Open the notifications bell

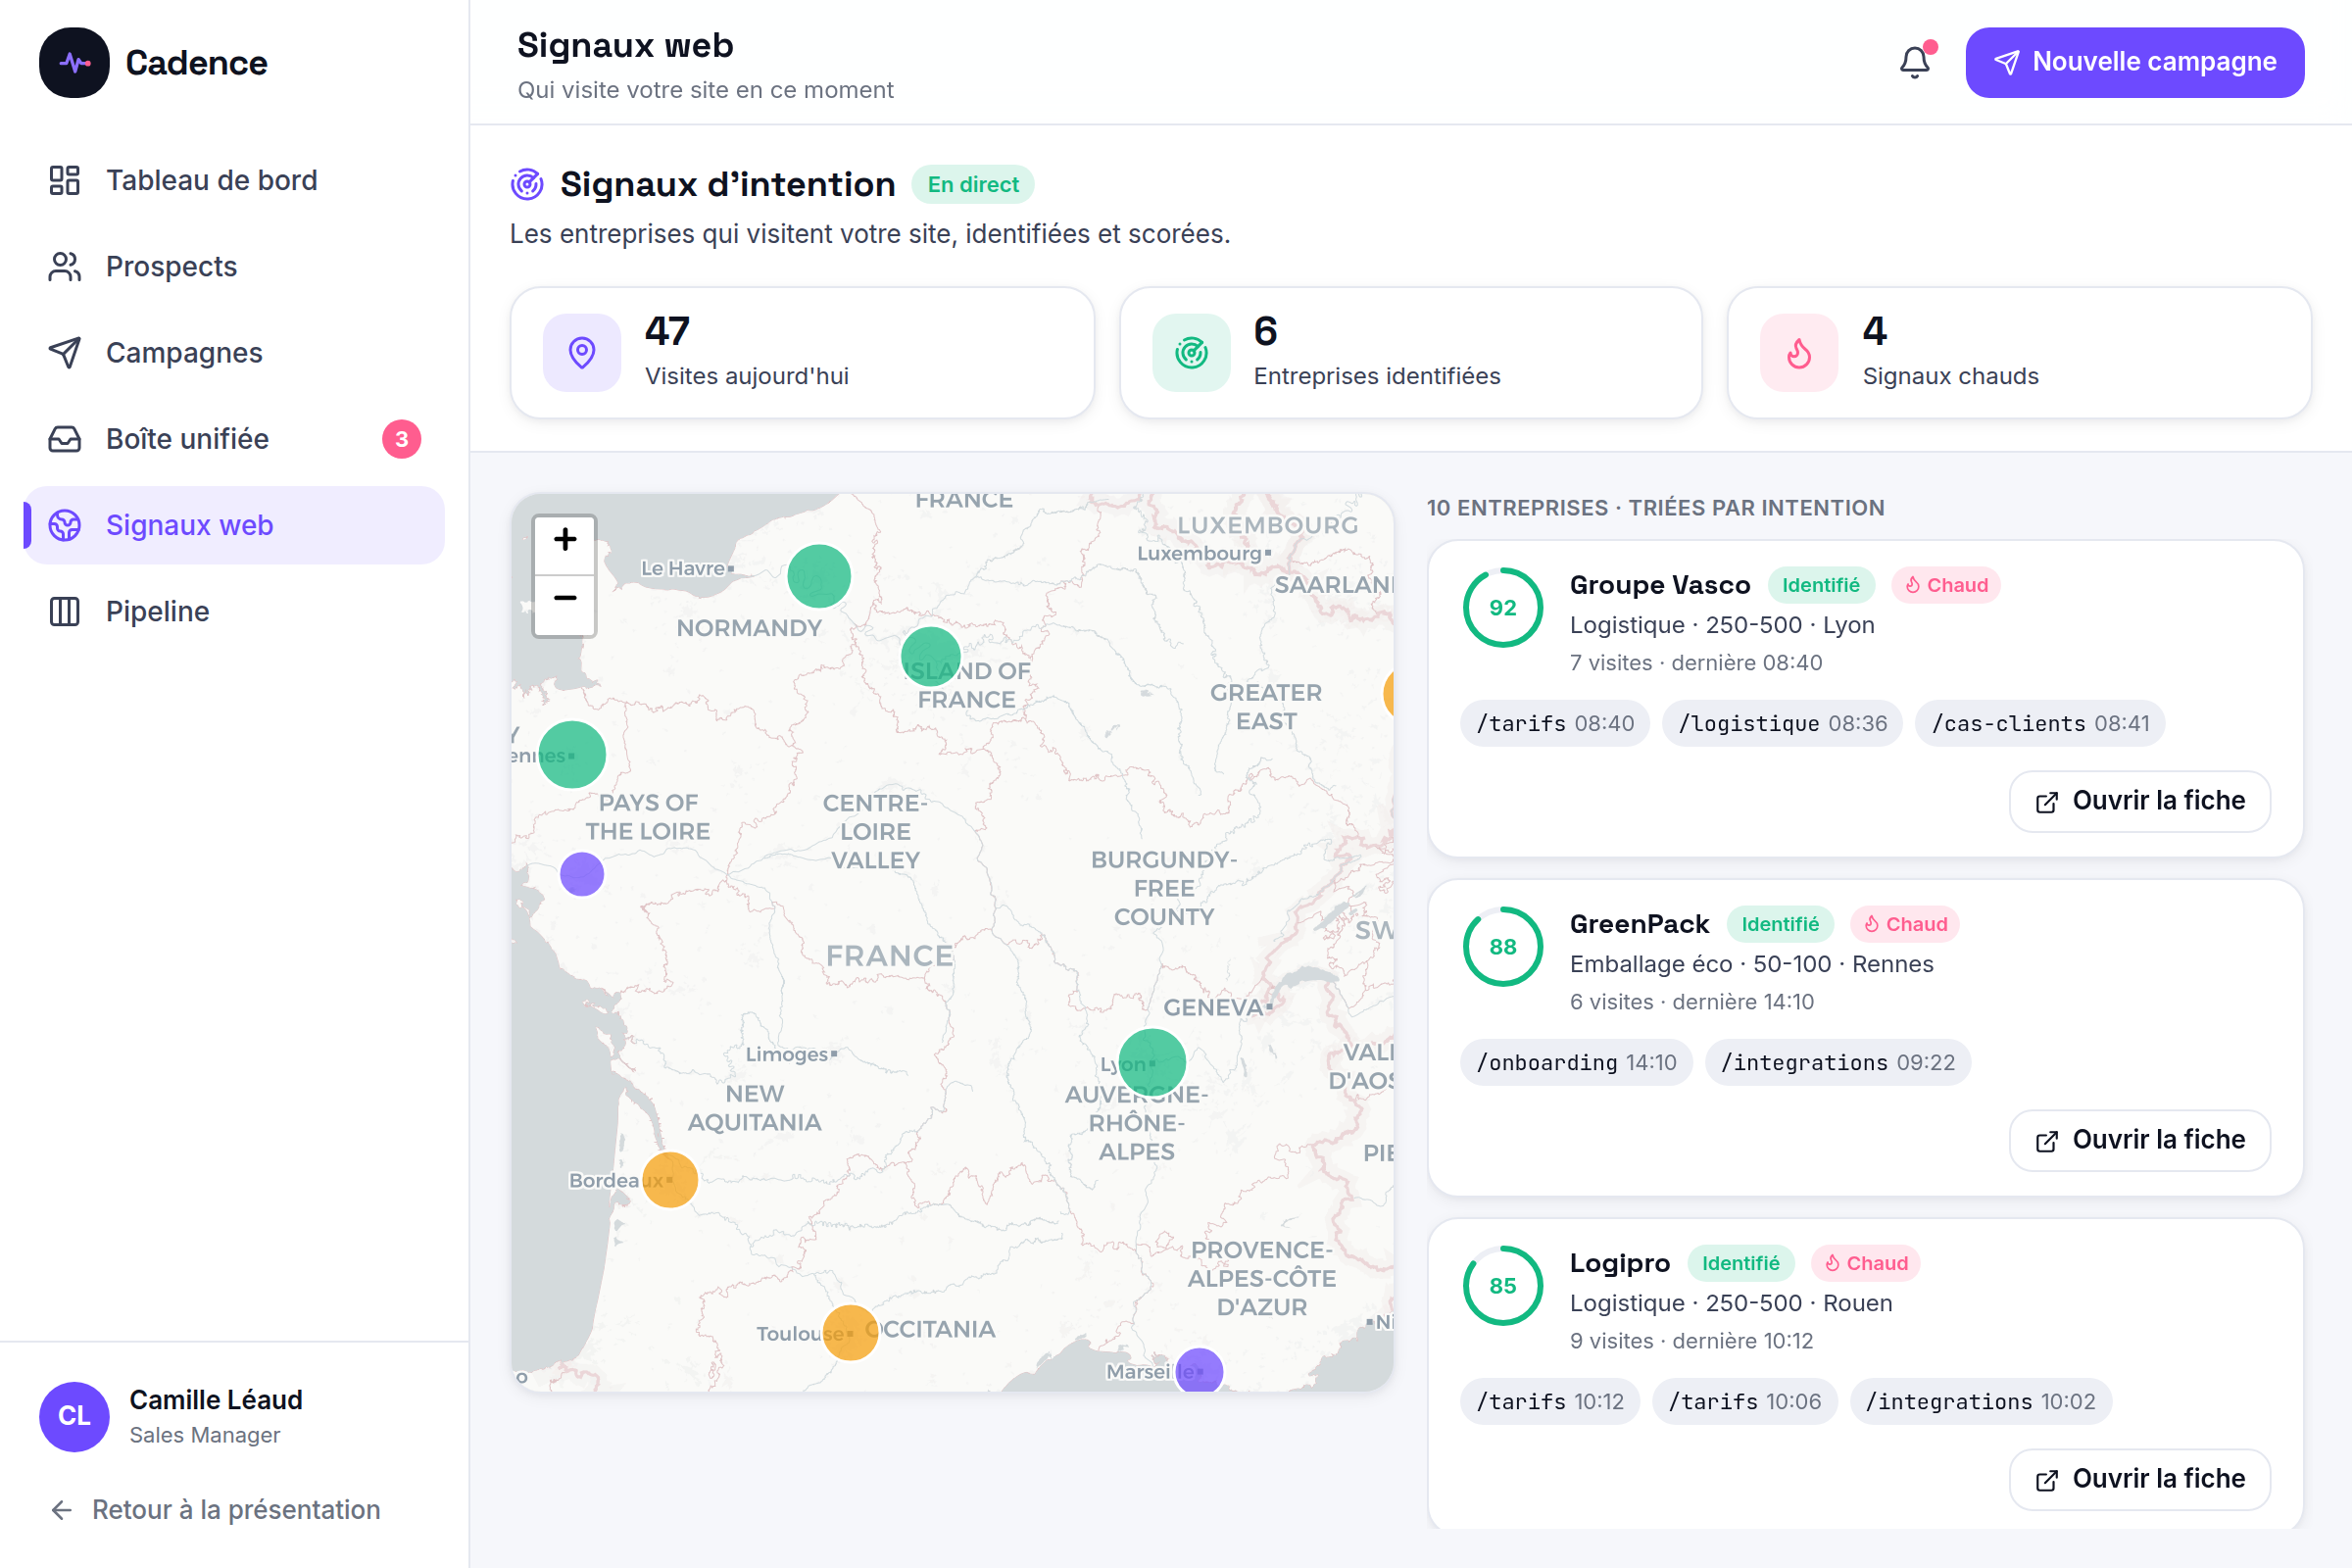point(1915,62)
